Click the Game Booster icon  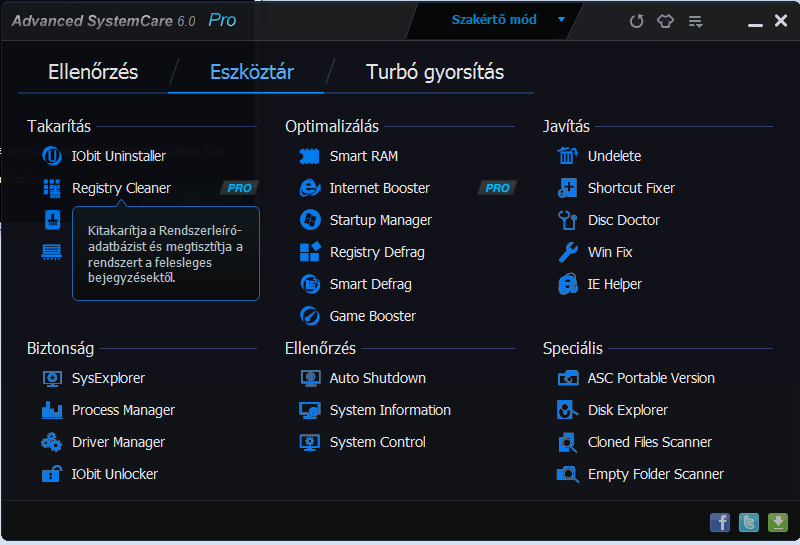coord(310,316)
